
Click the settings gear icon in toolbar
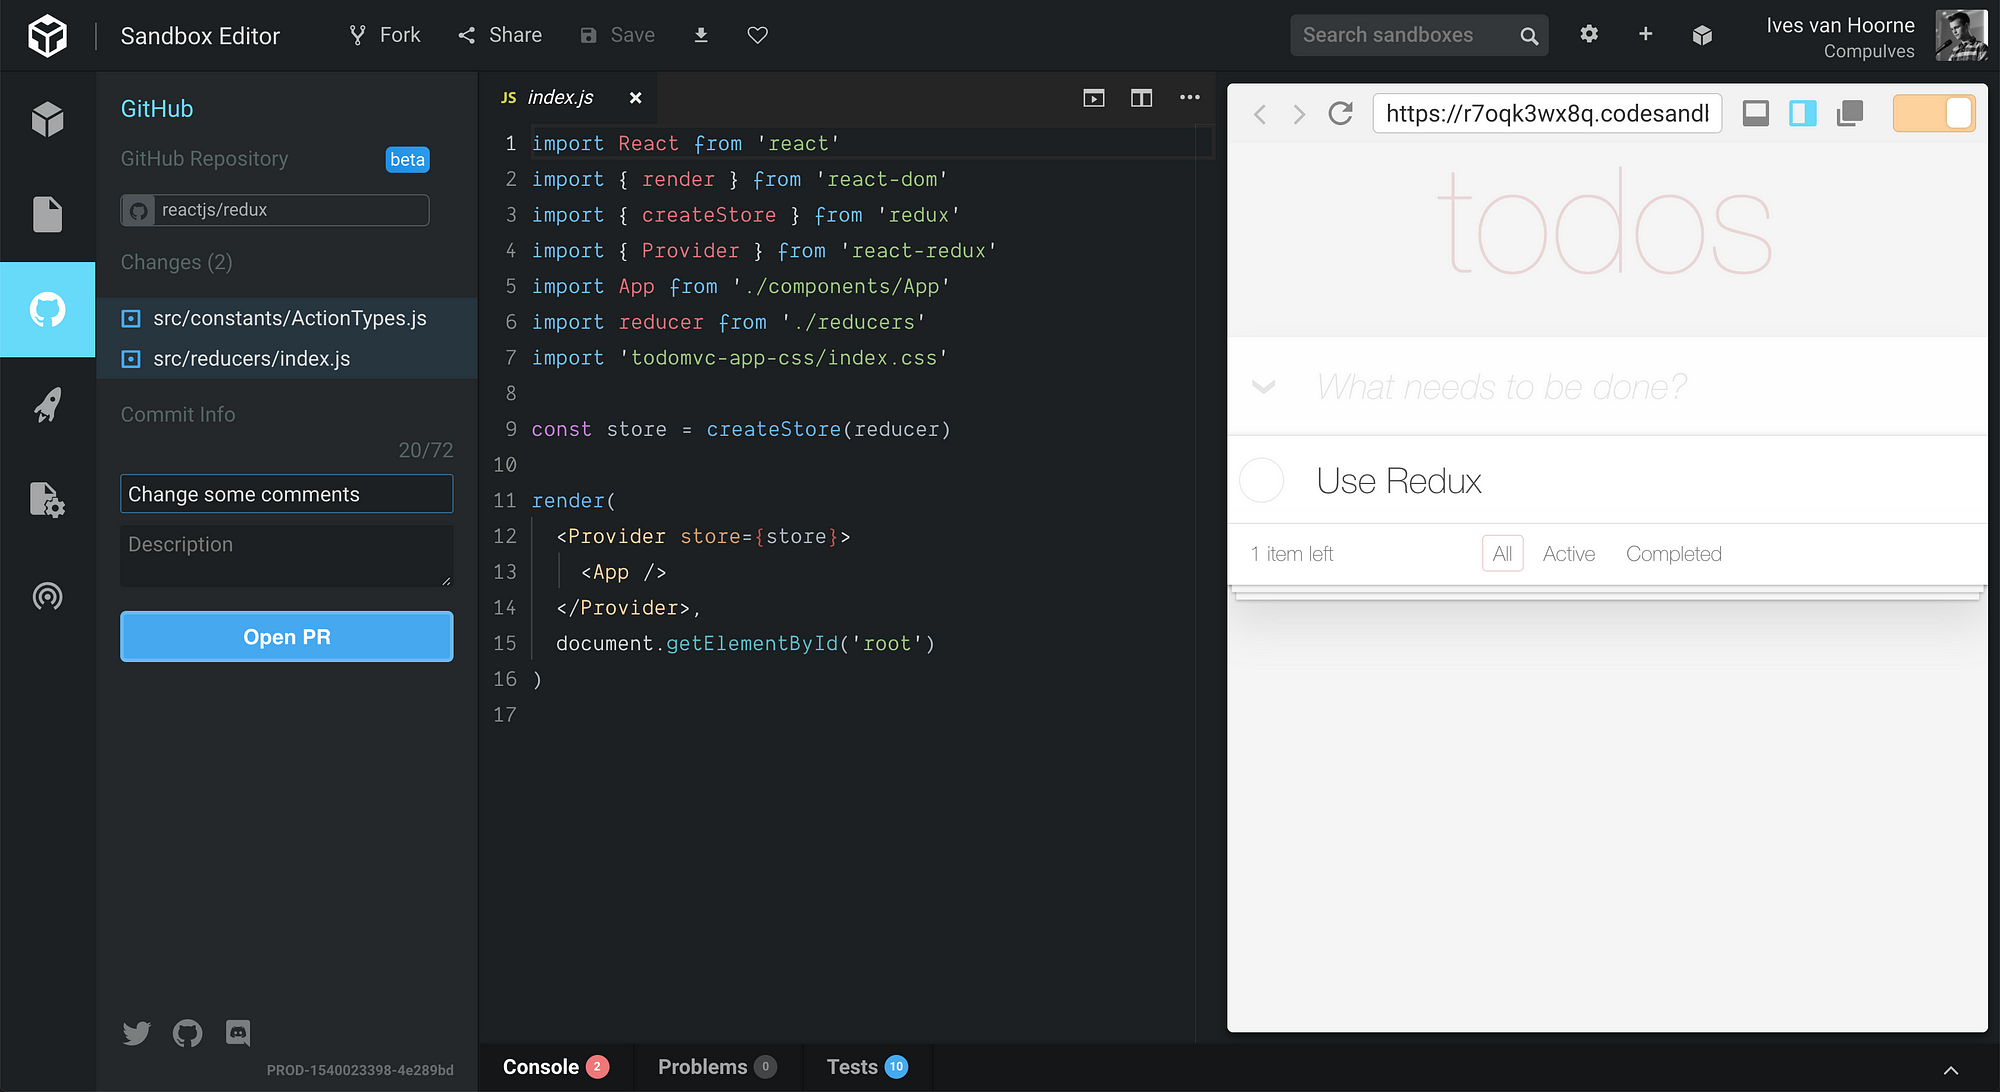pos(1589,36)
